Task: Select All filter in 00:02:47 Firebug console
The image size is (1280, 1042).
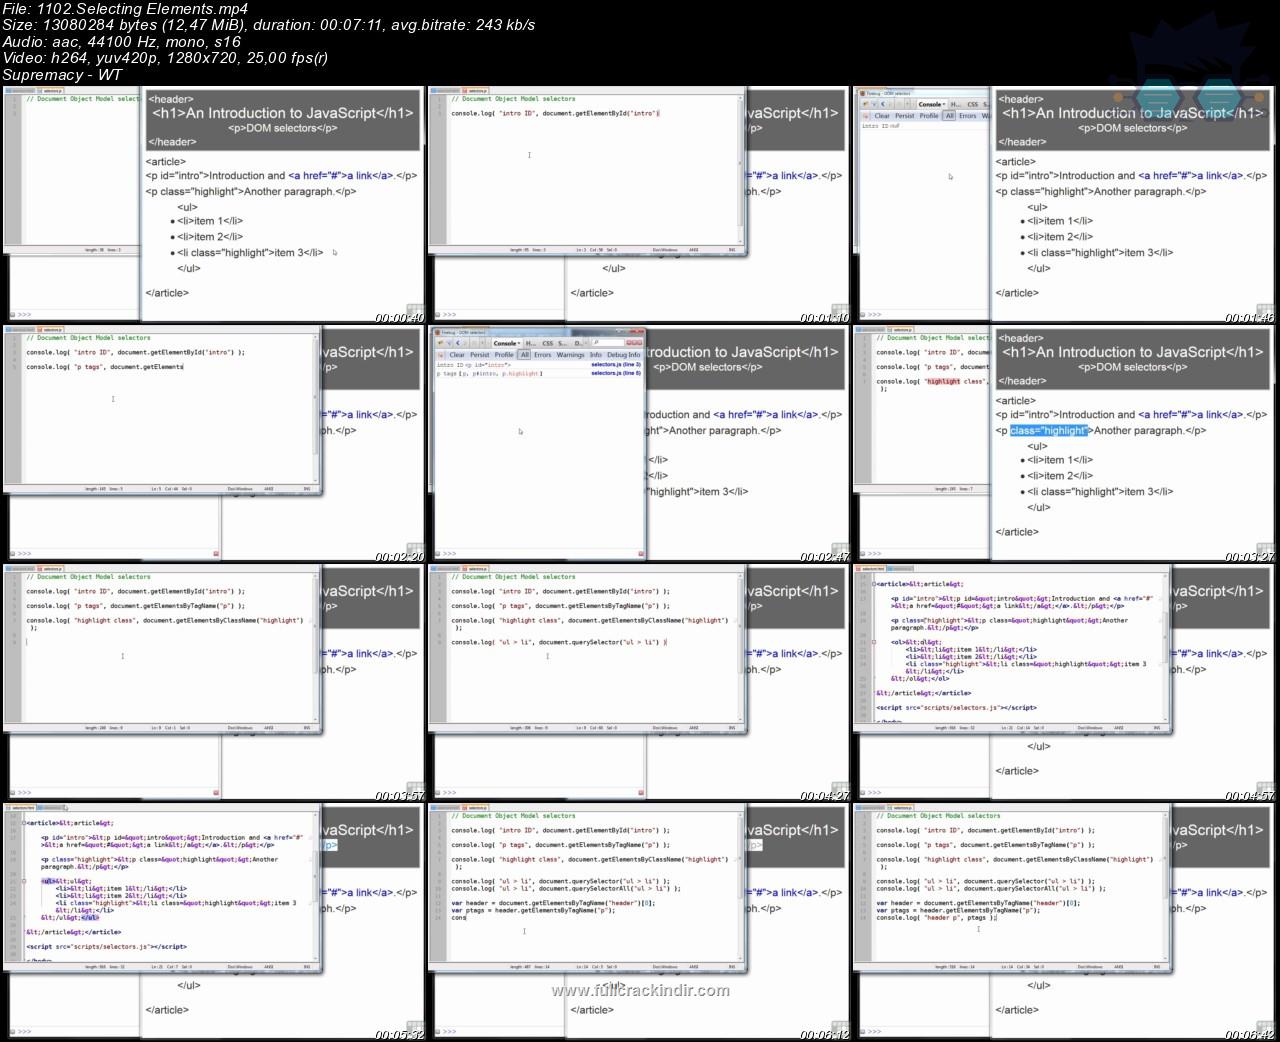Action: pos(524,355)
